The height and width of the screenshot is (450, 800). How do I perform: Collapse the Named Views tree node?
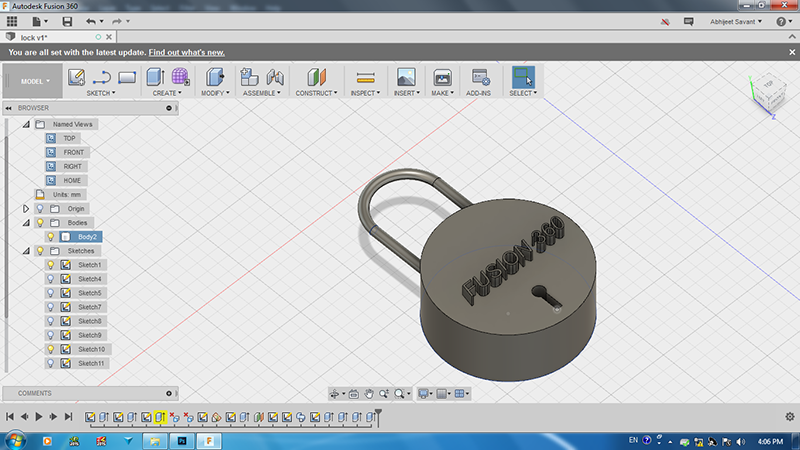pos(26,124)
